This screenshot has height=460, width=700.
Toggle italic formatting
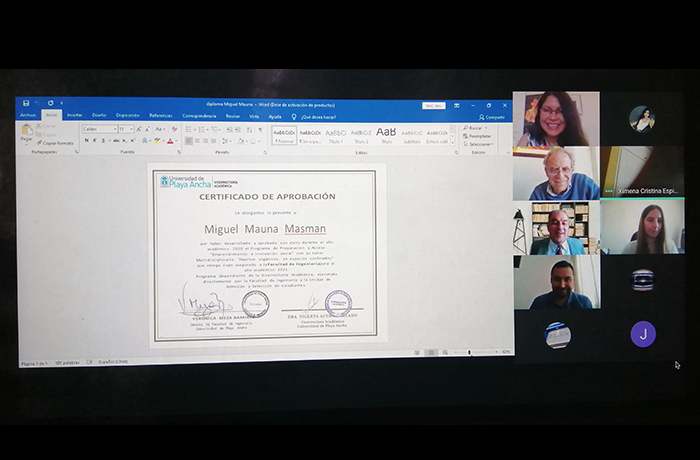[95, 141]
